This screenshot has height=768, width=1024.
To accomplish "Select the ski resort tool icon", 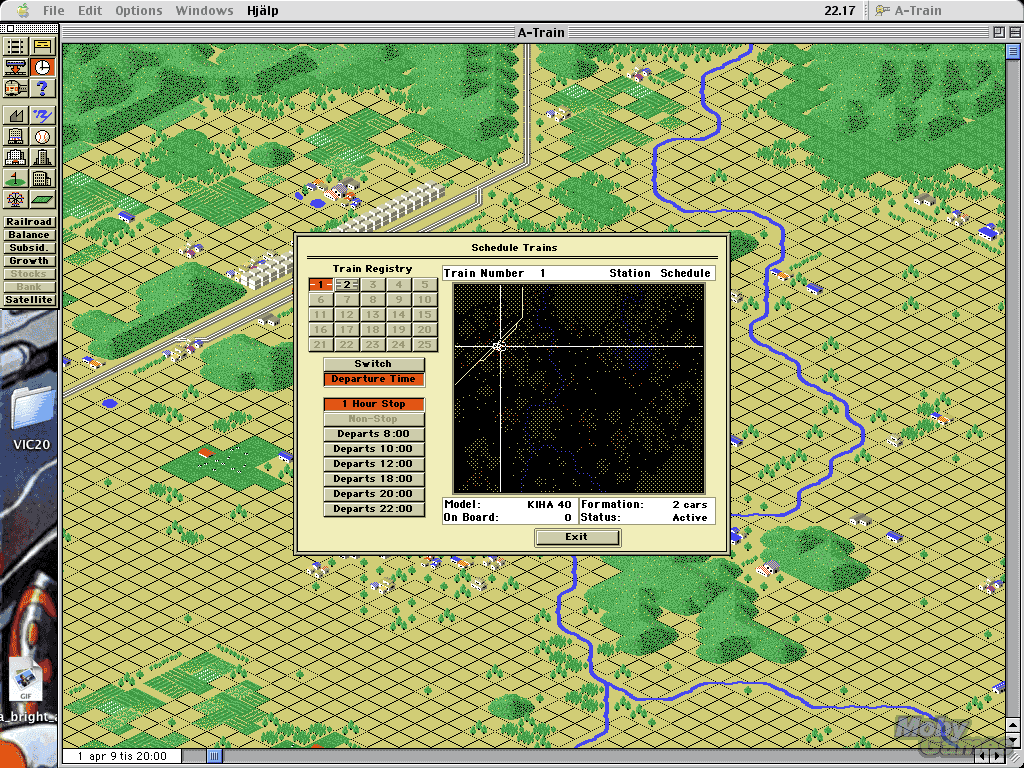I will [x=42, y=116].
